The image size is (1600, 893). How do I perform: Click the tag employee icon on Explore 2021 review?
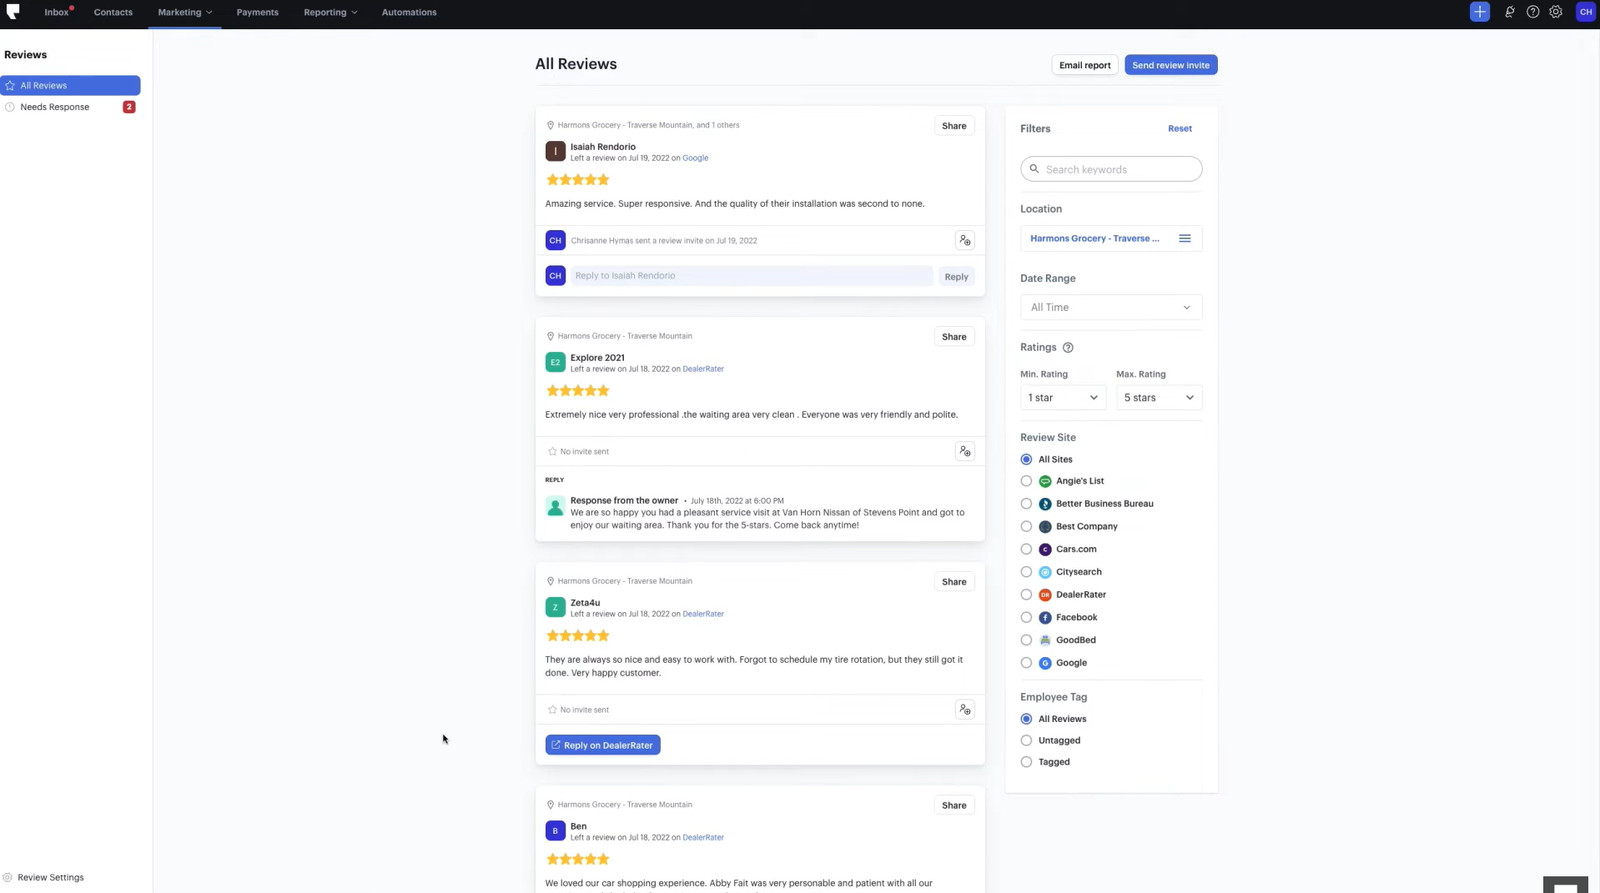coord(965,452)
